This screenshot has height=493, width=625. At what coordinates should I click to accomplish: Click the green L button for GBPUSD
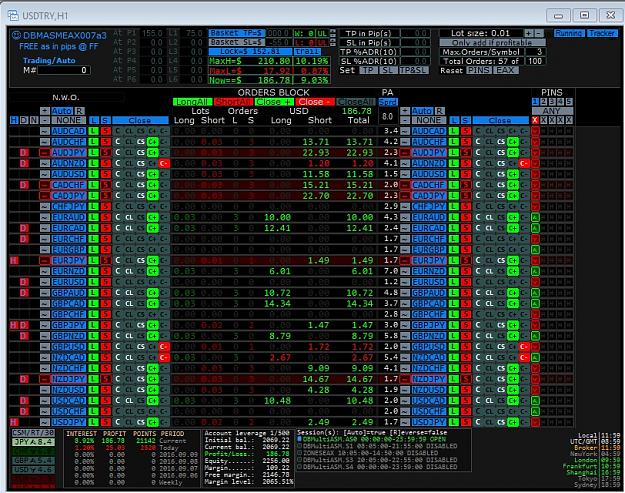[93, 347]
